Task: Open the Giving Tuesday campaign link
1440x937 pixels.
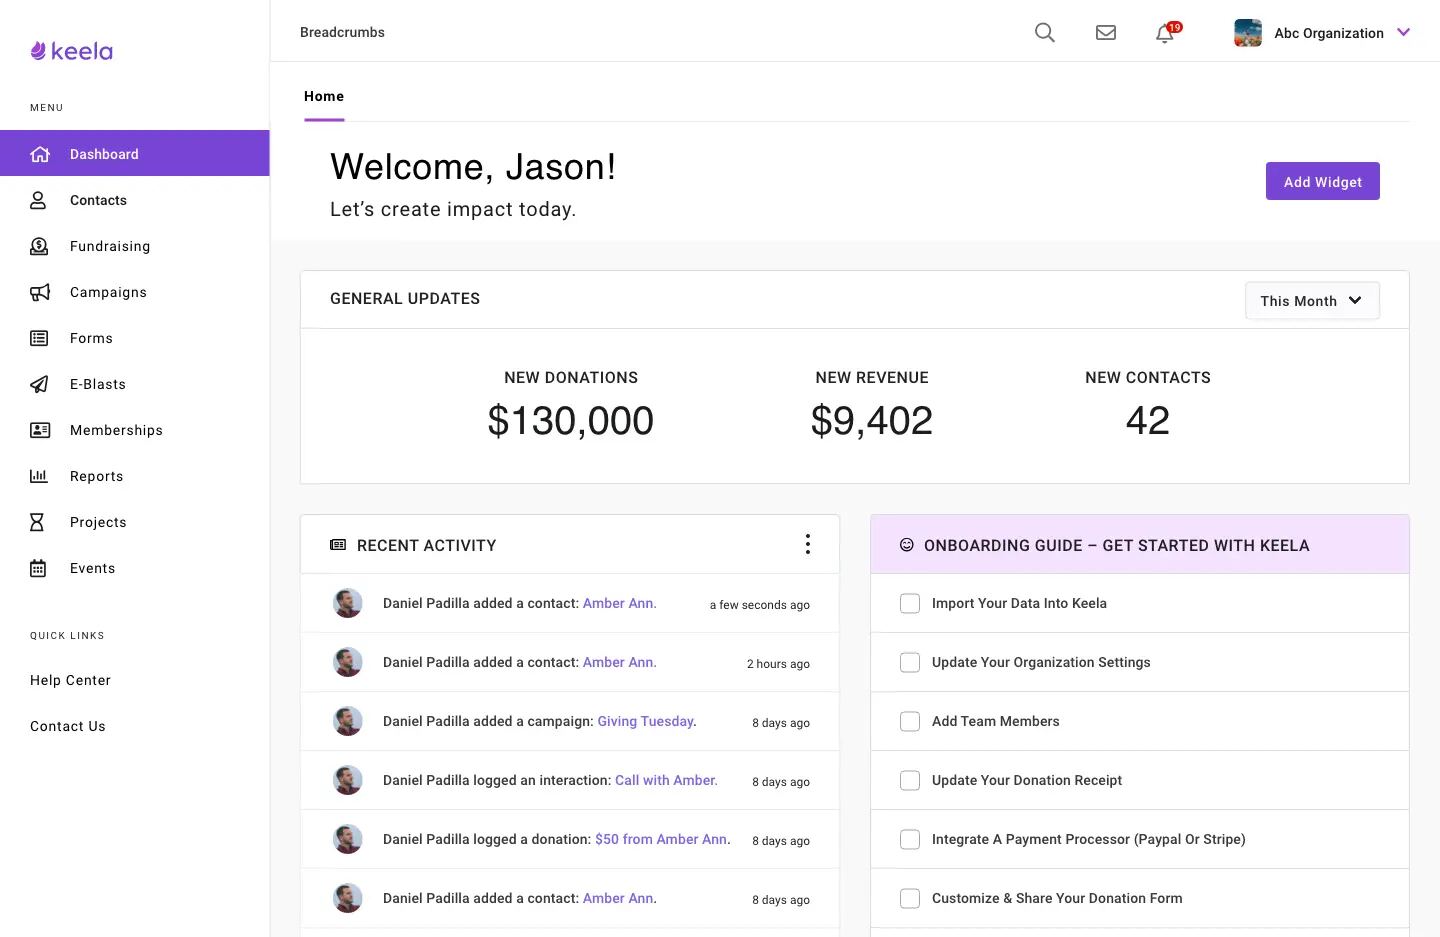Action: click(x=644, y=721)
